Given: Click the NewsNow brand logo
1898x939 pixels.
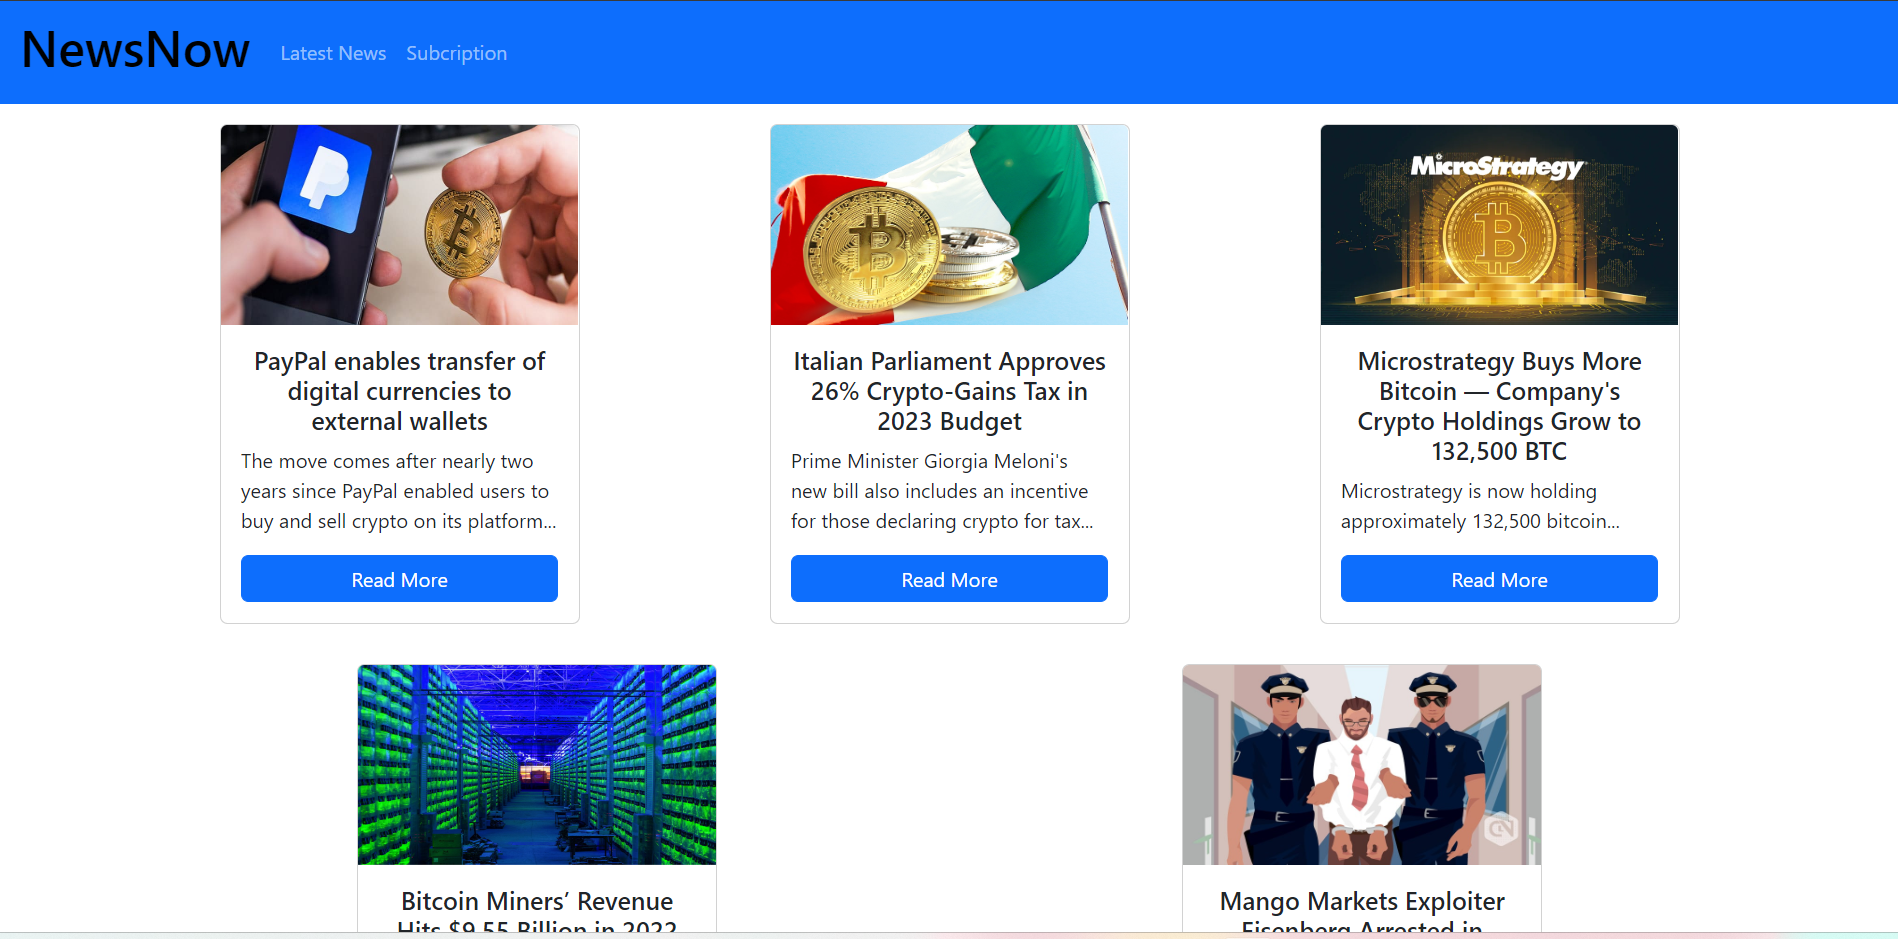Looking at the screenshot, I should coord(135,50).
